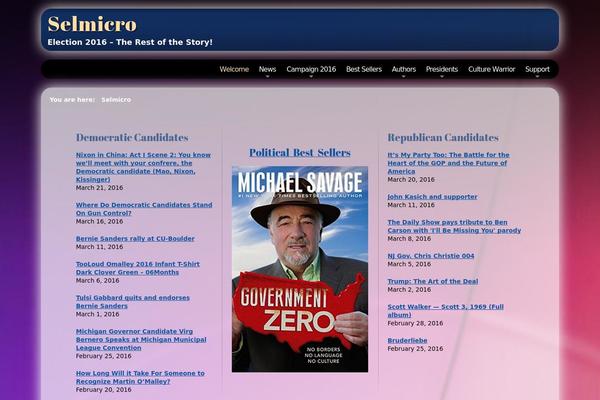
Task: Go to Best Sellers page
Action: click(x=364, y=69)
